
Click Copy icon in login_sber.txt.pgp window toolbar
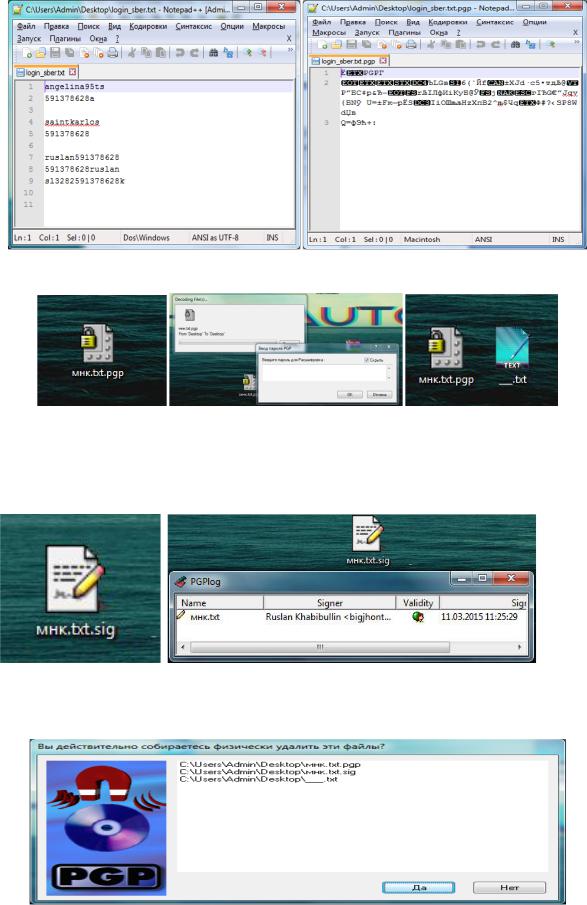446,44
